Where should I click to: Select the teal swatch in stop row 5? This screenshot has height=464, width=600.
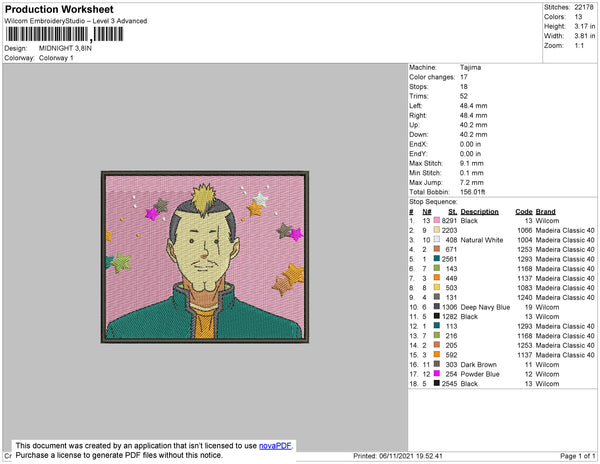click(x=437, y=259)
